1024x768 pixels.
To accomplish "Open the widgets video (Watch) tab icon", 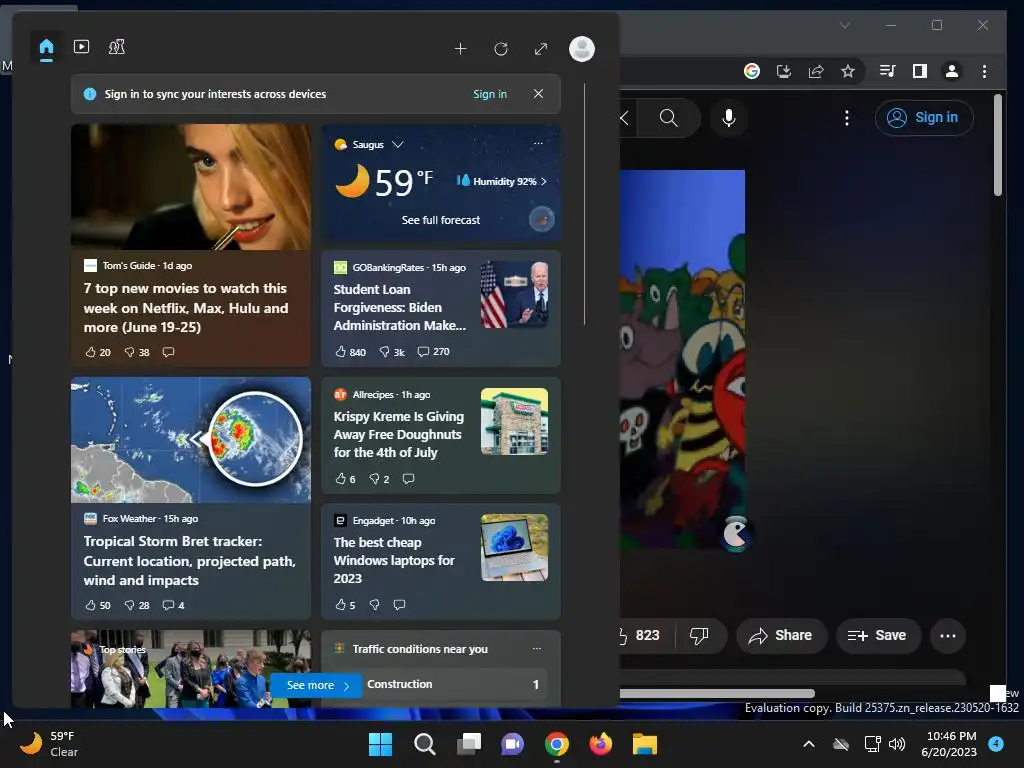I will coord(82,46).
